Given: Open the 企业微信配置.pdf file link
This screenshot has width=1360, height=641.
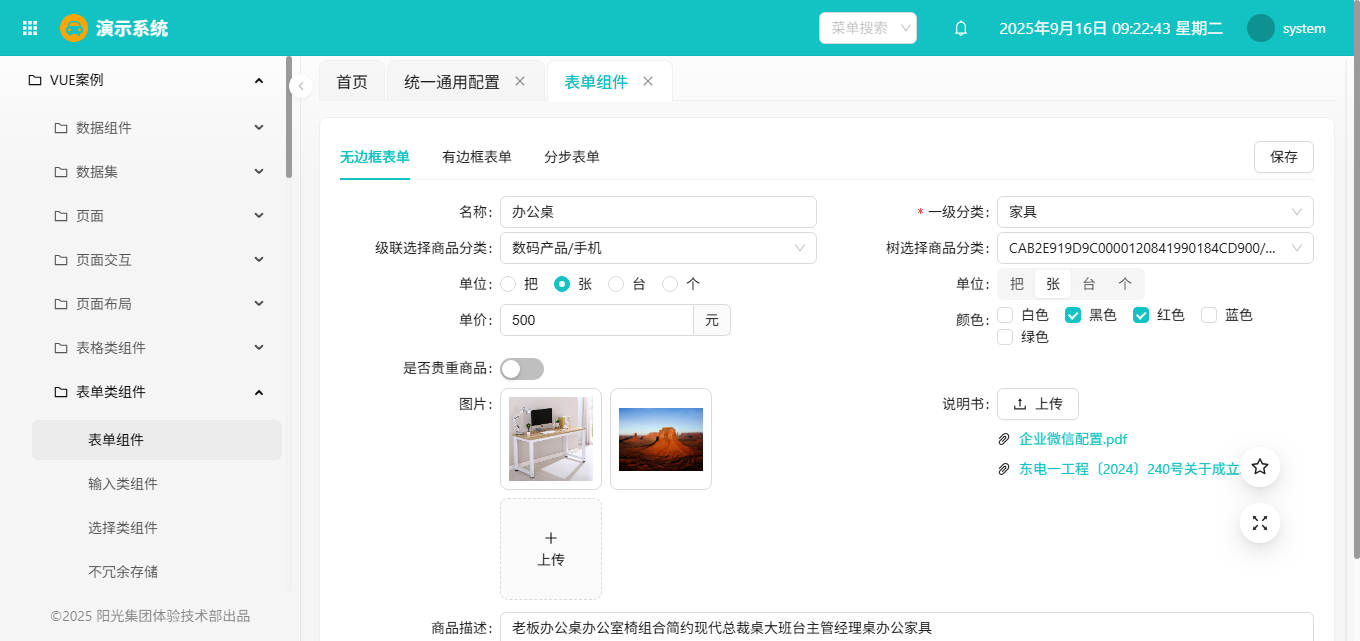Looking at the screenshot, I should (x=1073, y=439).
